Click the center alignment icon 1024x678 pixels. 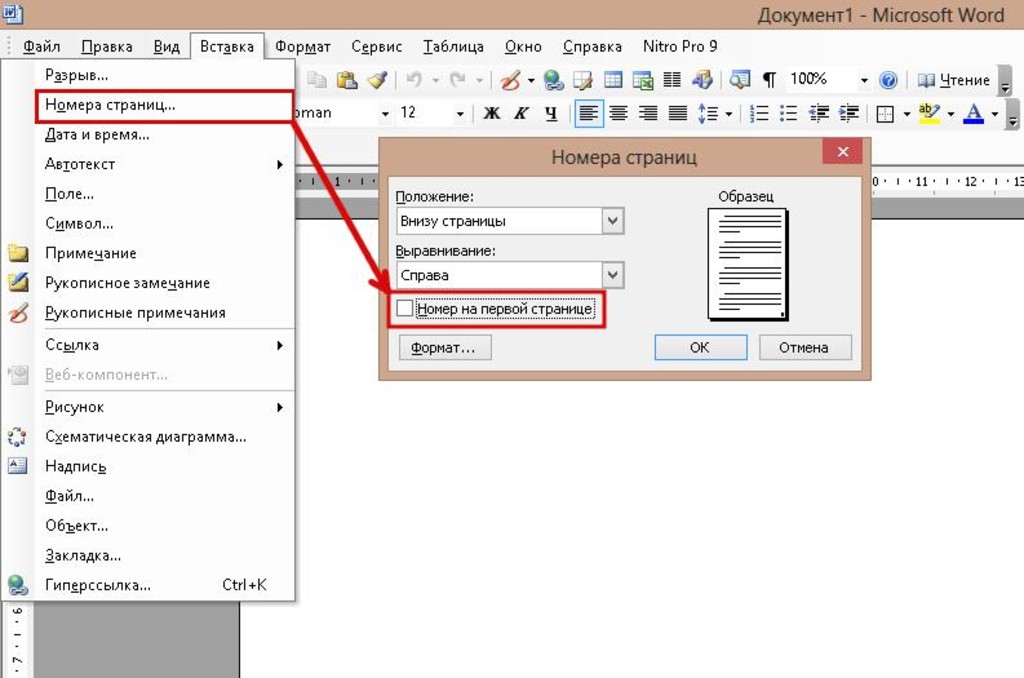tap(619, 113)
